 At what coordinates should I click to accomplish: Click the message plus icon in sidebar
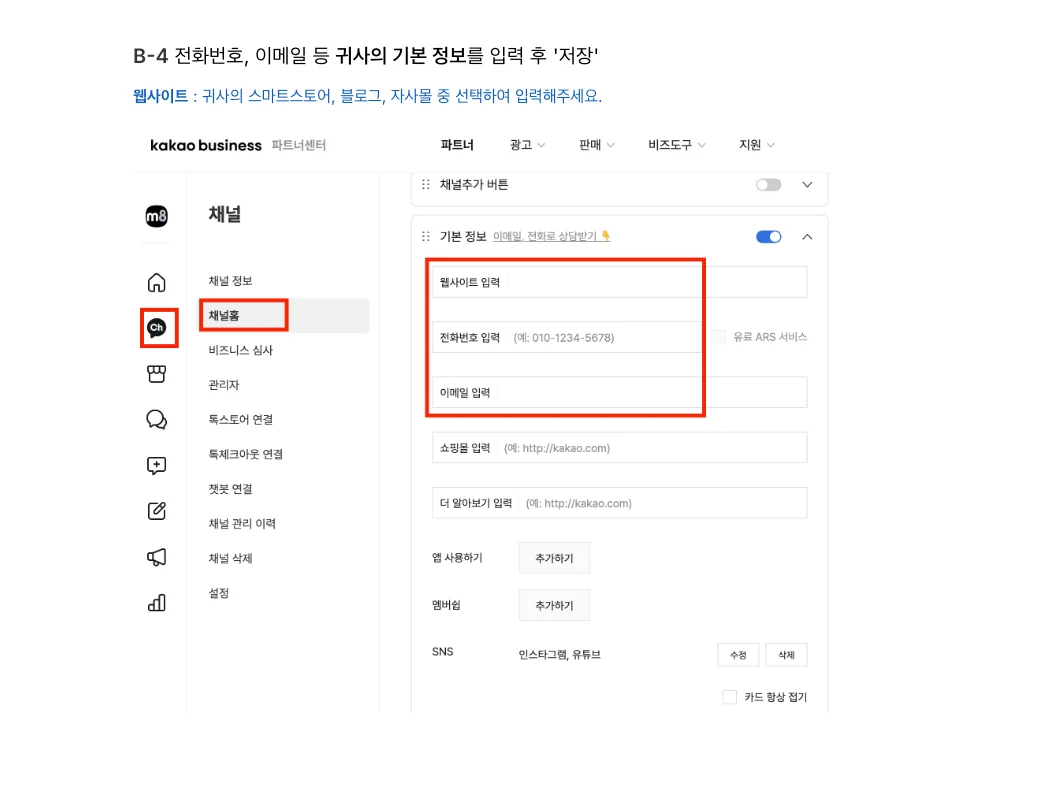(157, 466)
